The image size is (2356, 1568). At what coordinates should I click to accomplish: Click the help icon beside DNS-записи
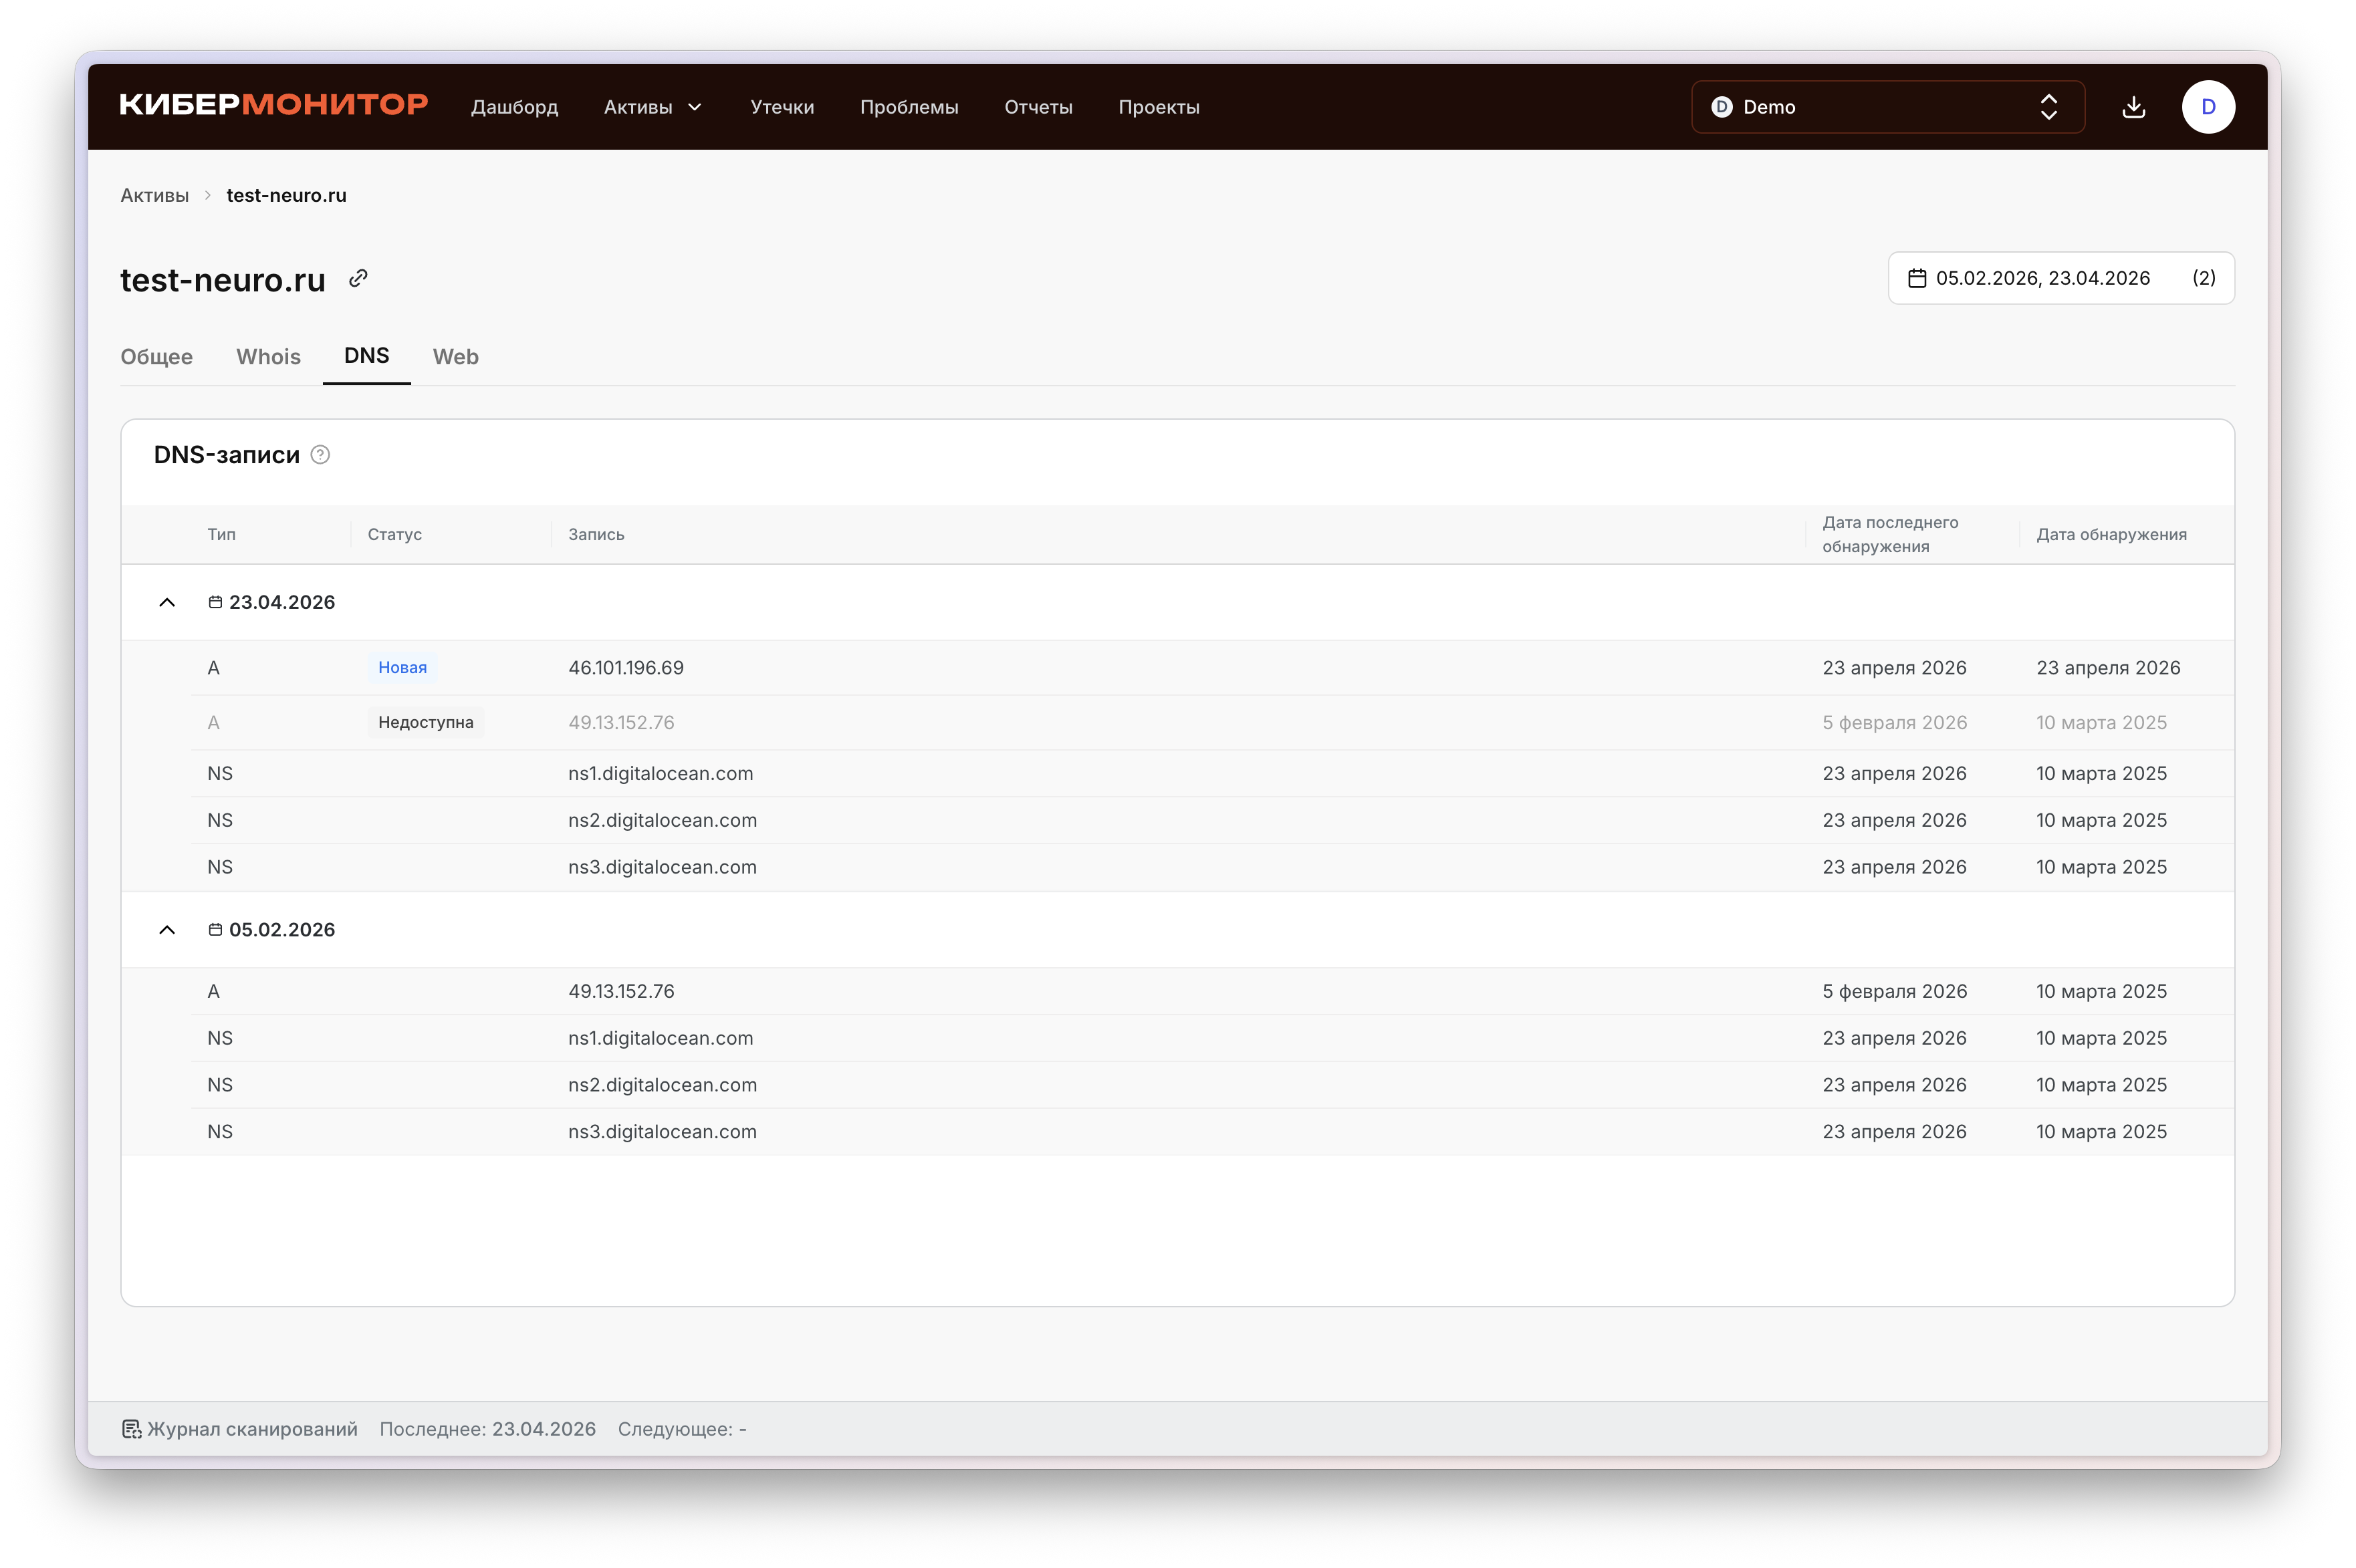[320, 455]
